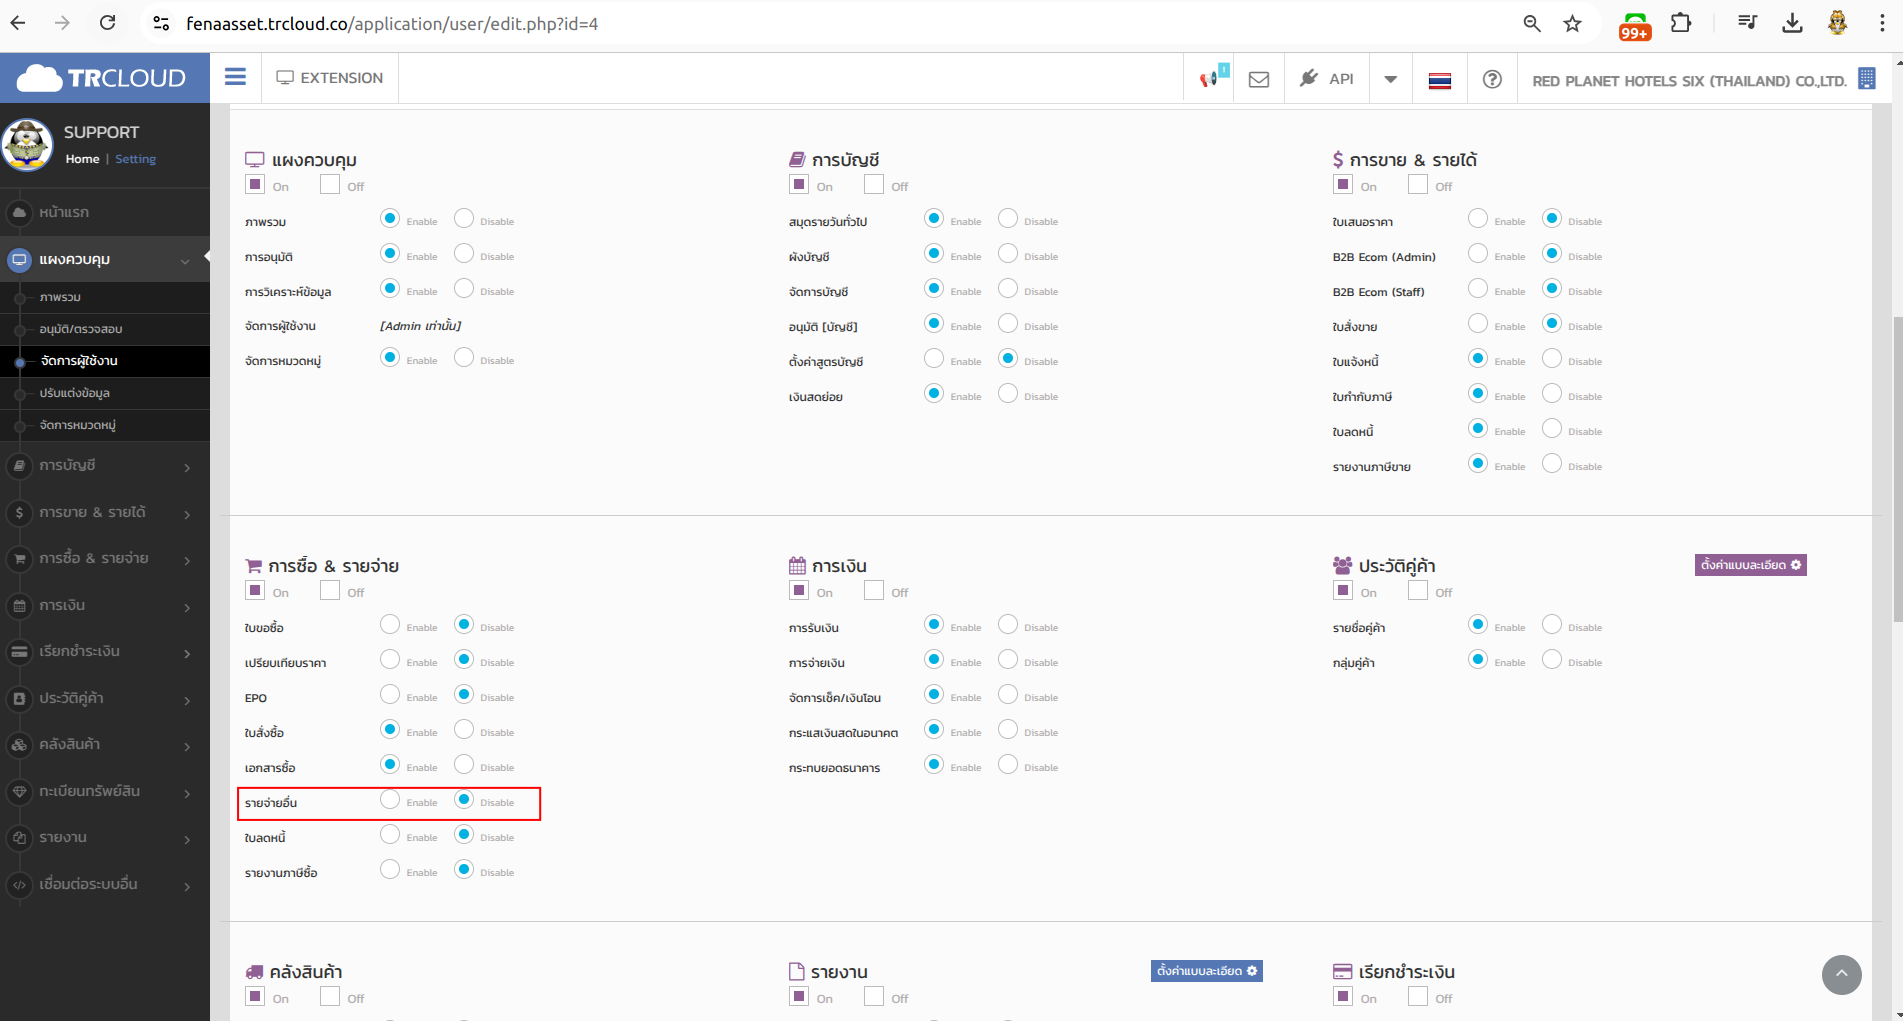
Task: Expand the เรียกชำระเงิน sidebar chevron
Action: (187, 653)
